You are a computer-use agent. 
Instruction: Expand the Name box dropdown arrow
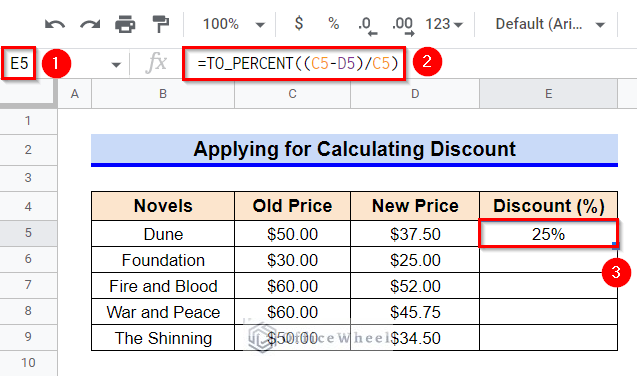[x=116, y=65]
